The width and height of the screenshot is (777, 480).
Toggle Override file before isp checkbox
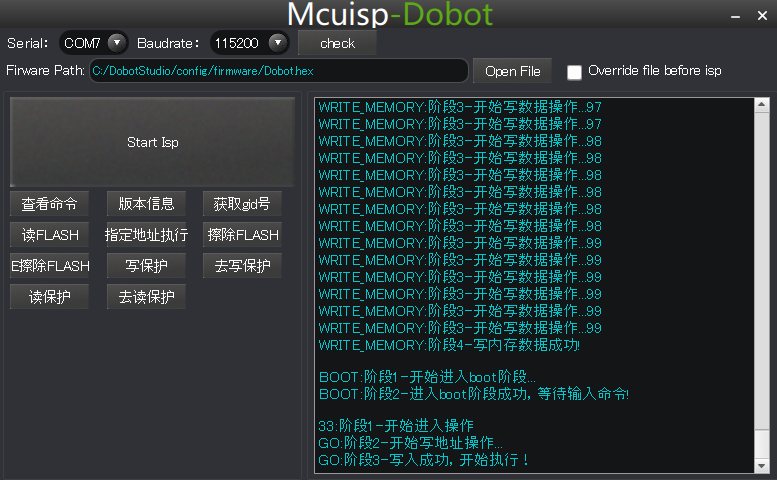point(574,72)
